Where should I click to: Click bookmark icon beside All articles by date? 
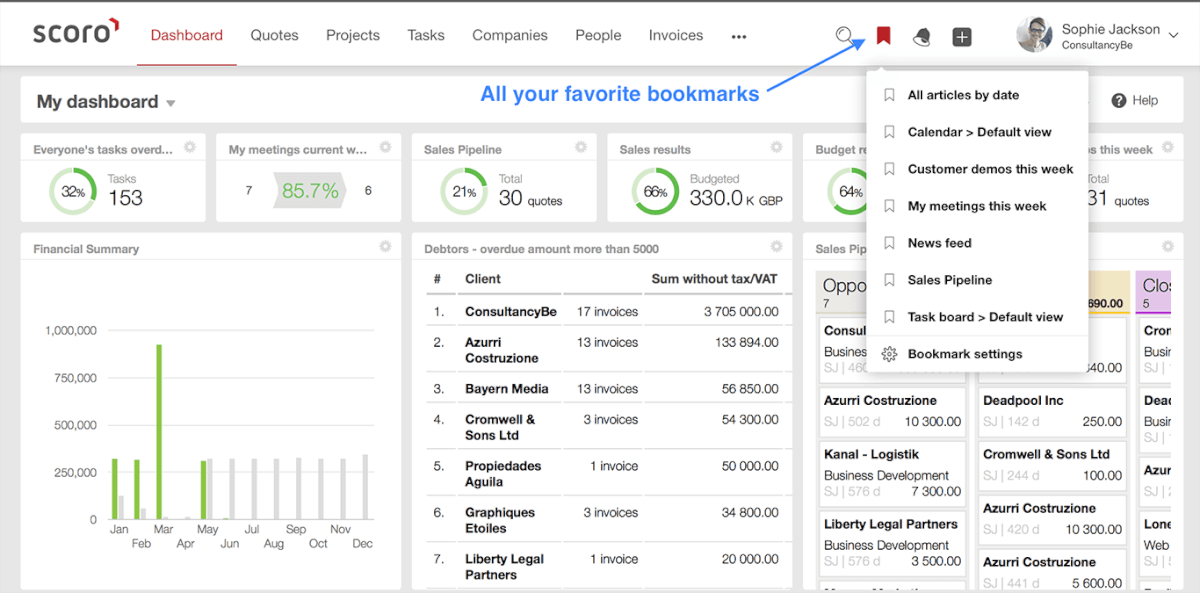889,95
